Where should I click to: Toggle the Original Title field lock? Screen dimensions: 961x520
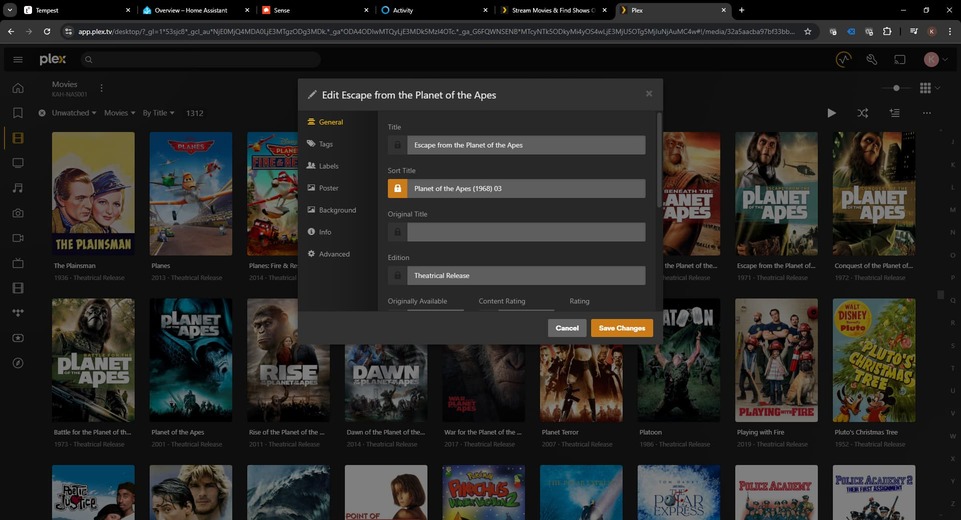[397, 232]
